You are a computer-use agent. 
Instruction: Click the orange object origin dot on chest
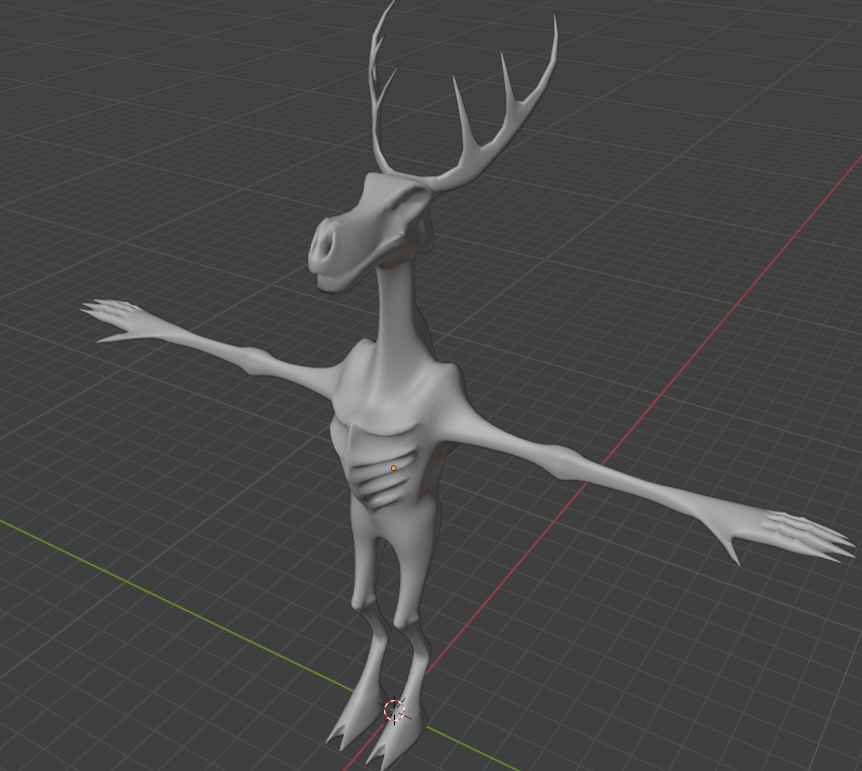pos(394,468)
